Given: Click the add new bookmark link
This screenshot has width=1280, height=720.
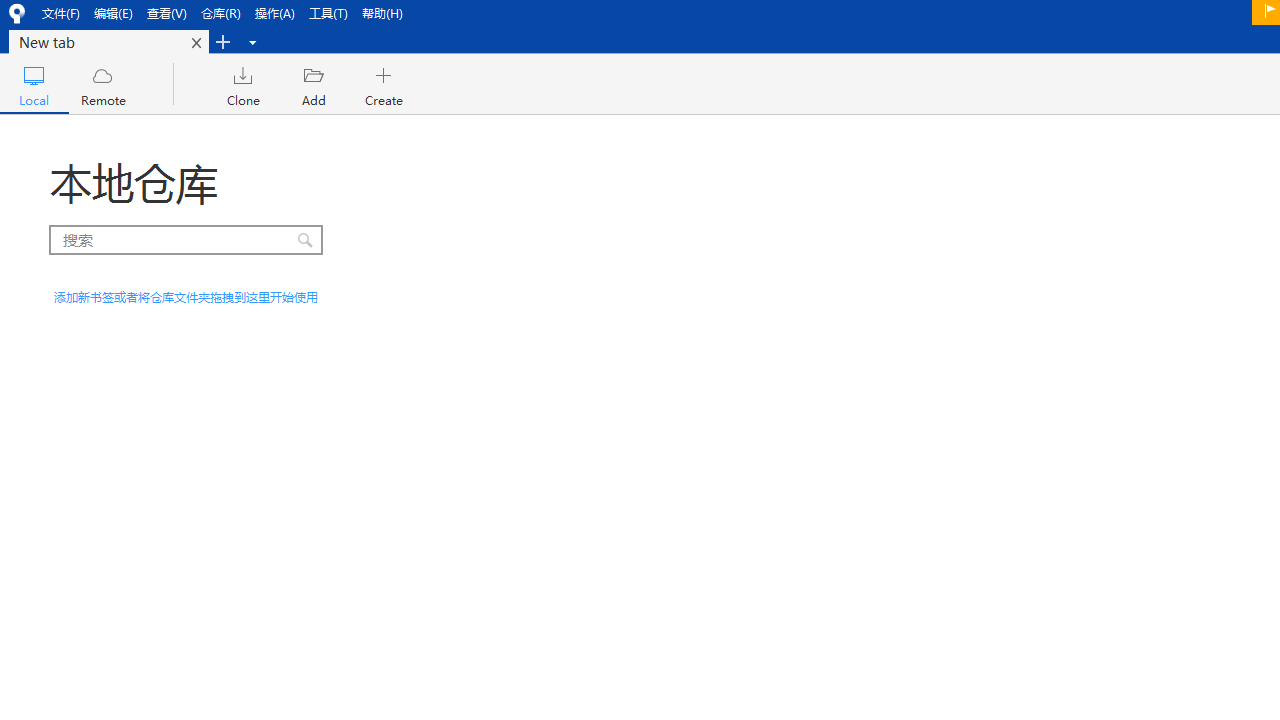Looking at the screenshot, I should 185,297.
